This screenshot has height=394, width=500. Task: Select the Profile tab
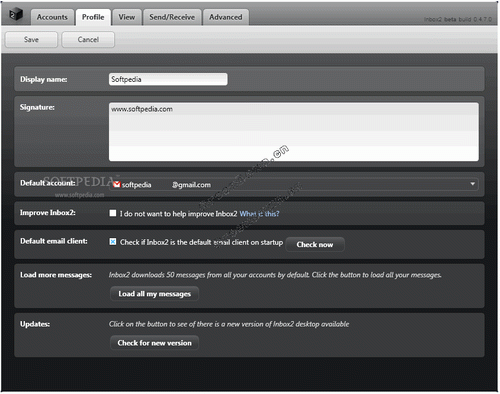(93, 17)
